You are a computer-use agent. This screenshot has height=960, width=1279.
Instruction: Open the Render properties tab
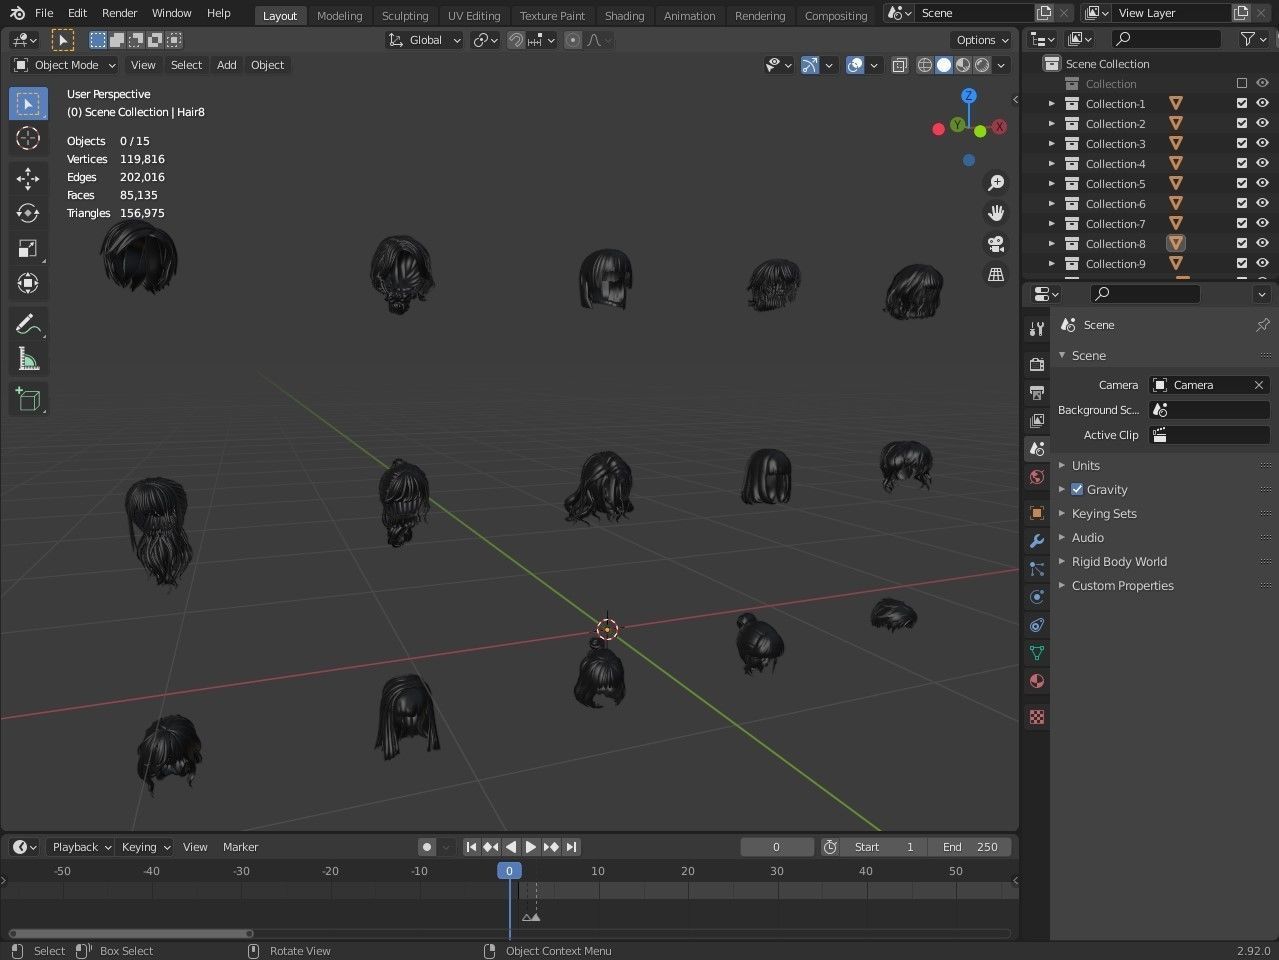pyautogui.click(x=1037, y=365)
